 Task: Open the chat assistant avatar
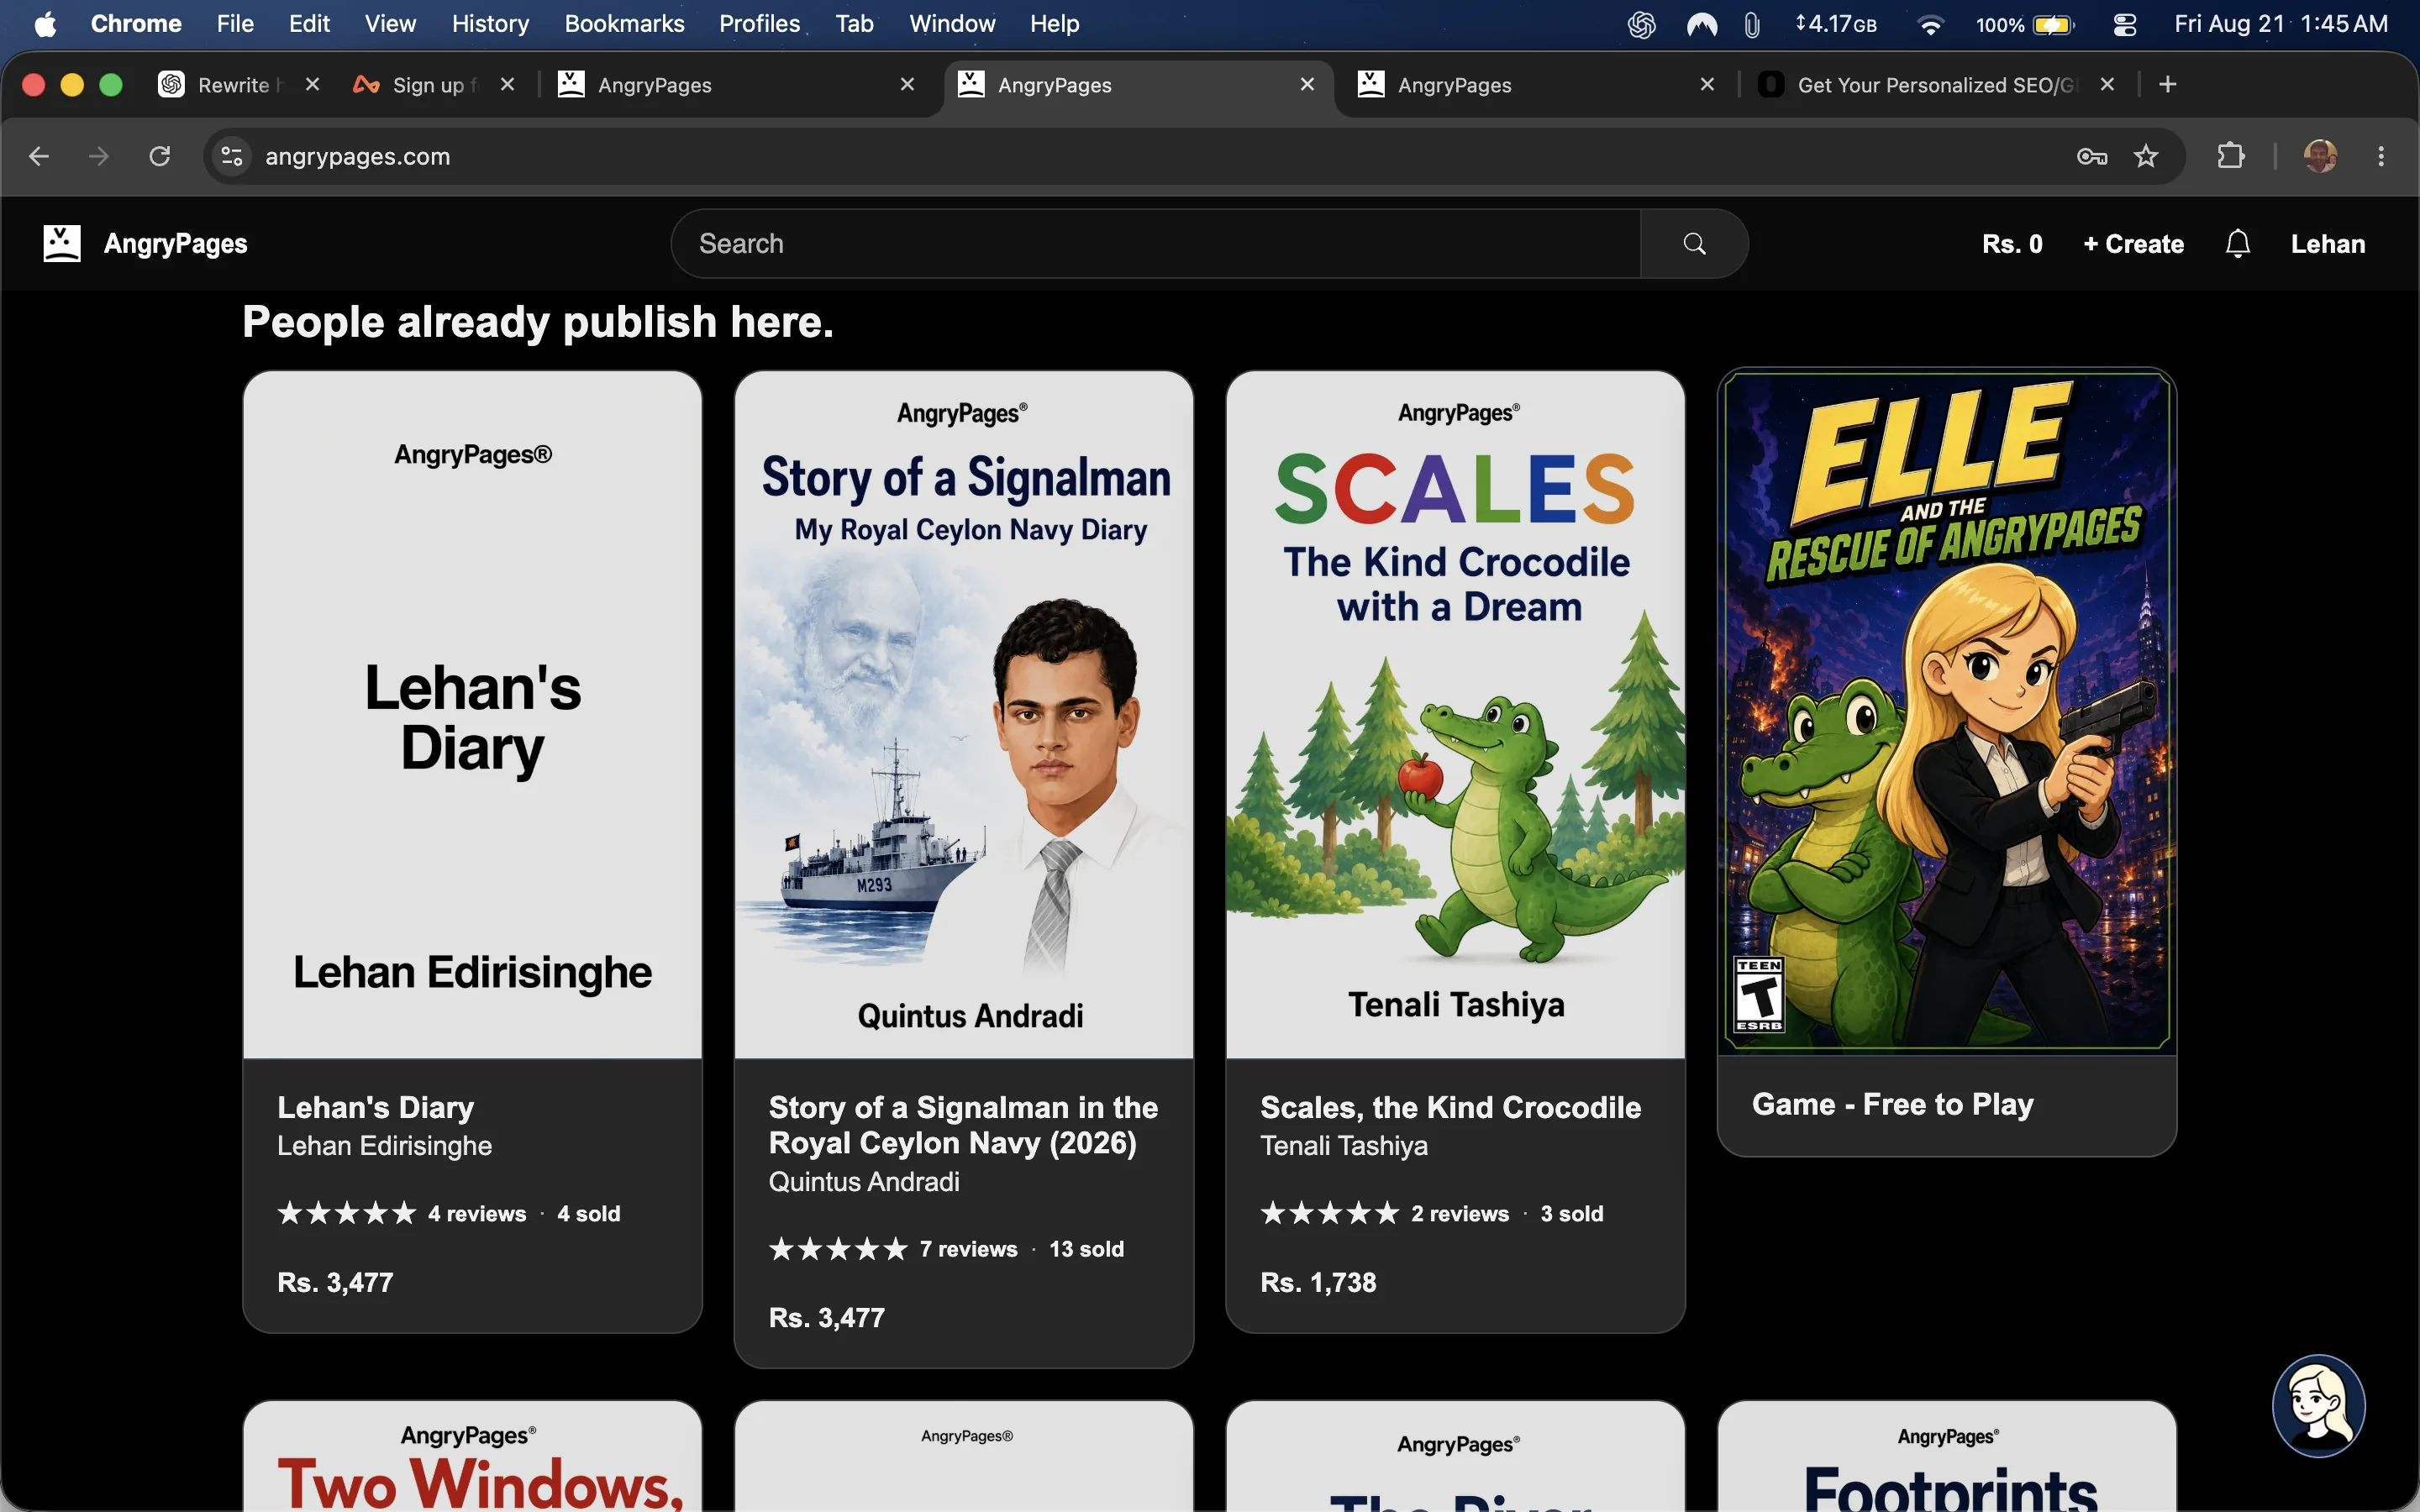pyautogui.click(x=2318, y=1406)
